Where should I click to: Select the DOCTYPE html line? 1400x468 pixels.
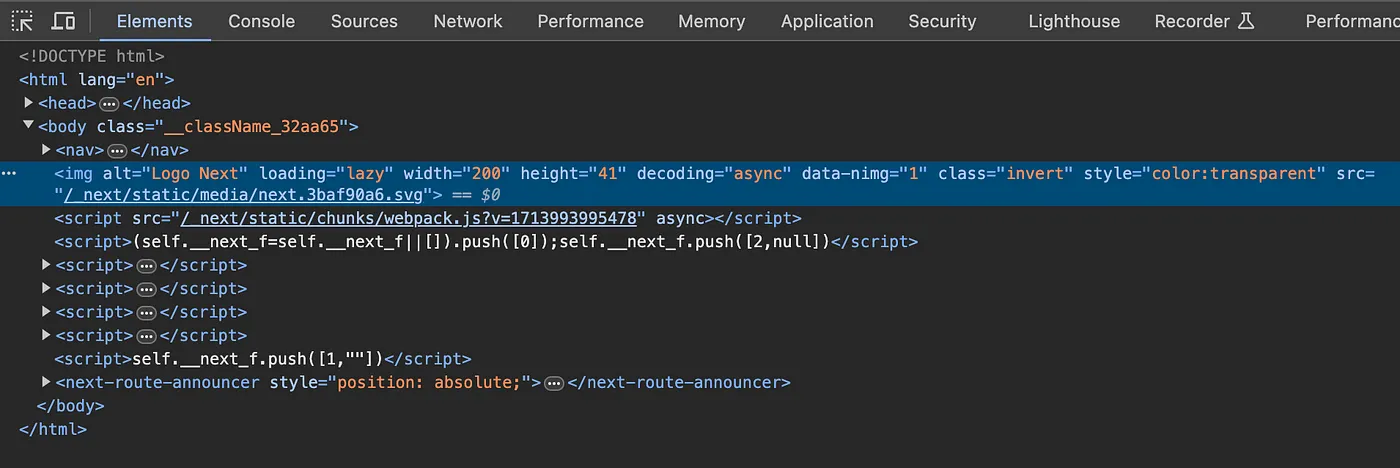click(91, 57)
